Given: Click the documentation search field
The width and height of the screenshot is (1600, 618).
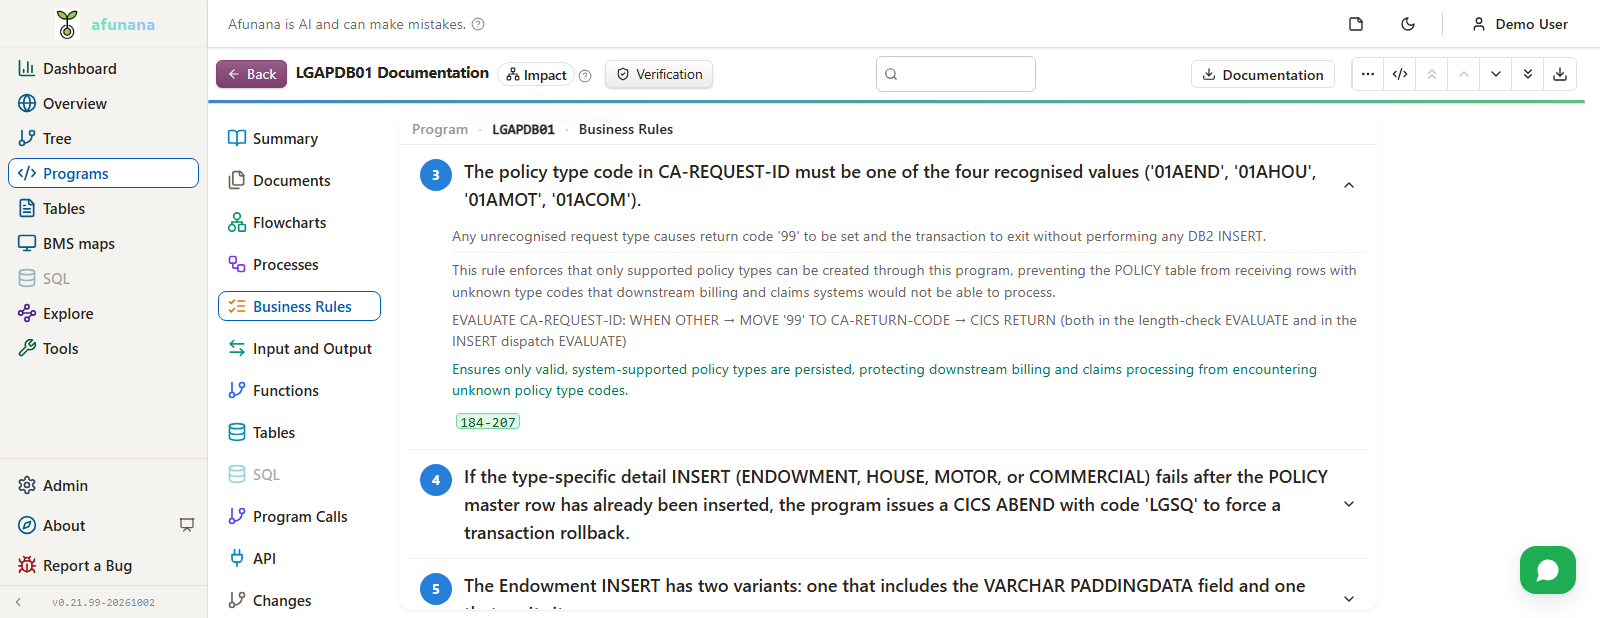Looking at the screenshot, I should coord(956,74).
